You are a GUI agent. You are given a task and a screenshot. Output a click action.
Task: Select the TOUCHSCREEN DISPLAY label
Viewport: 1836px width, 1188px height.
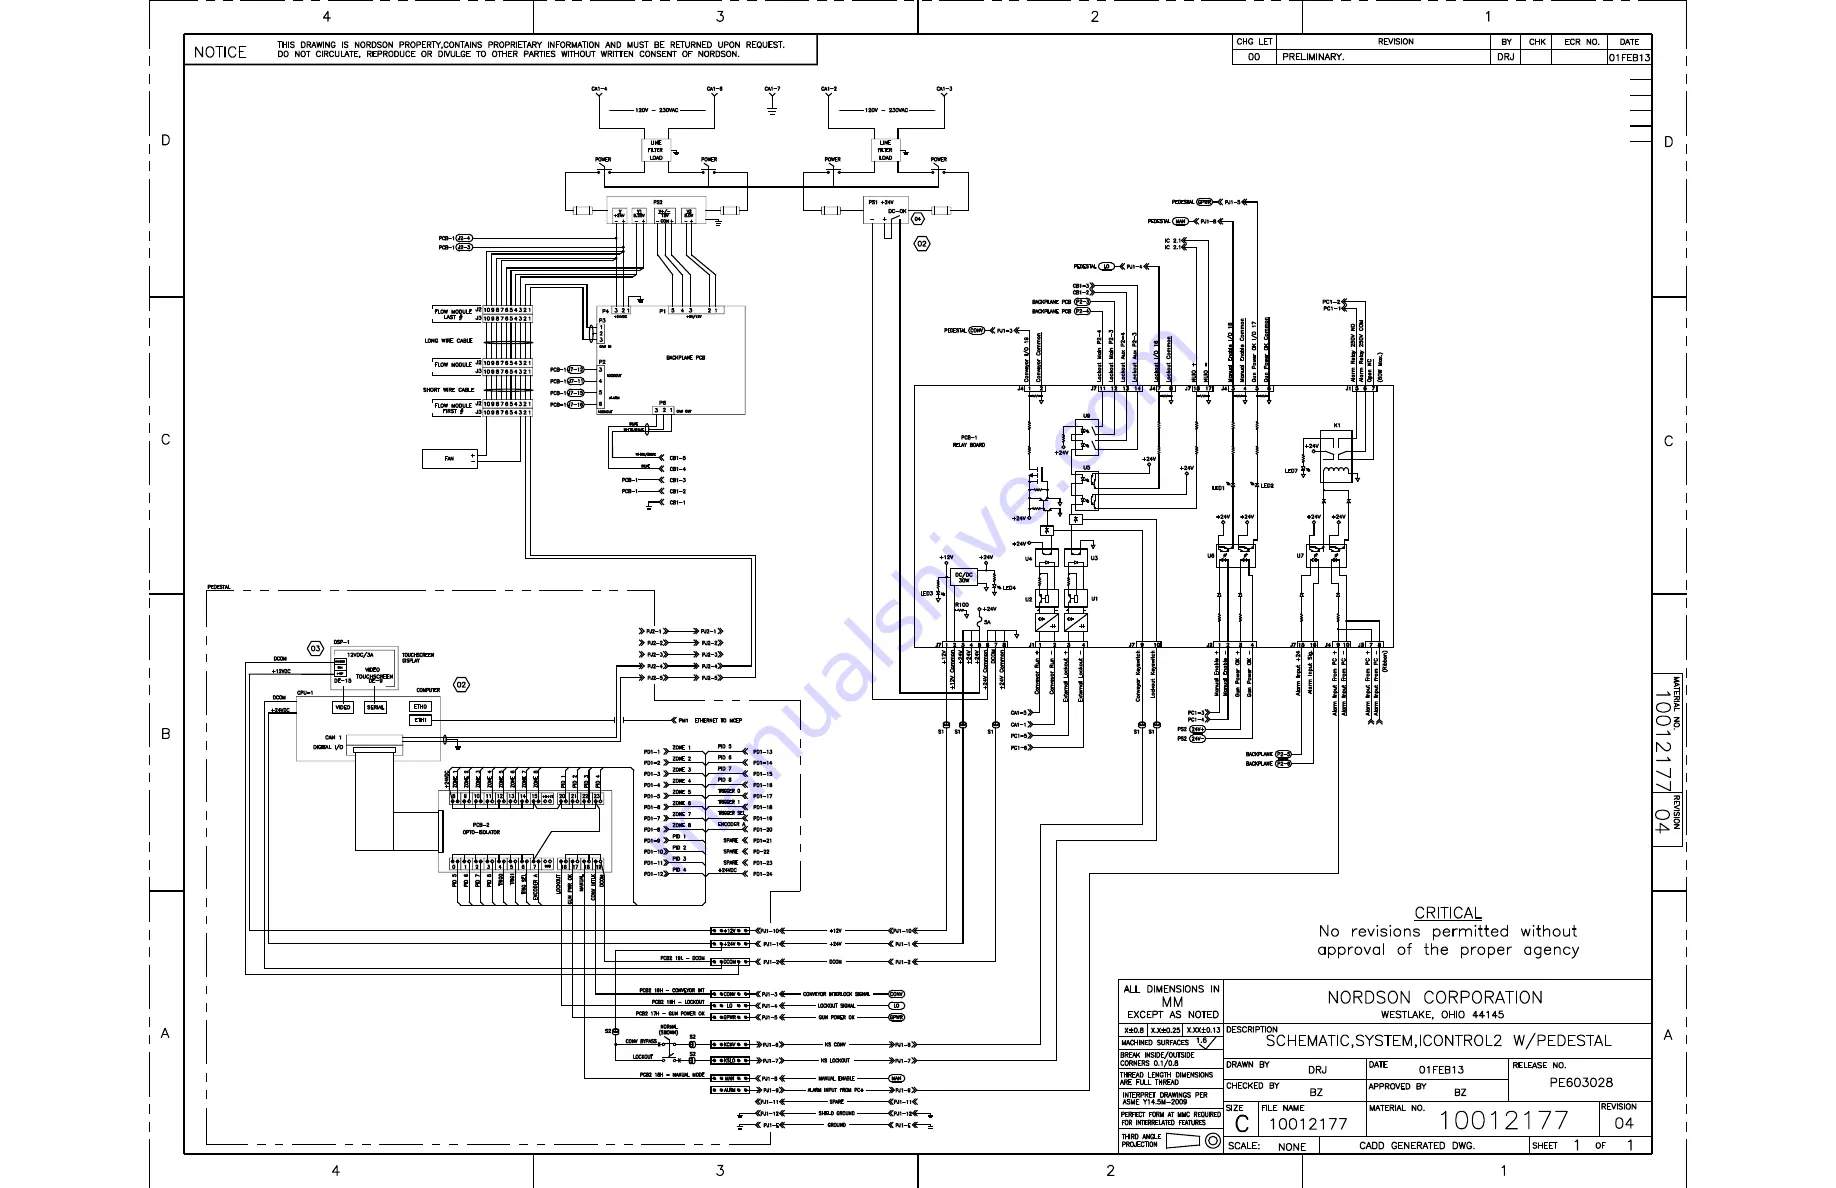click(x=418, y=658)
